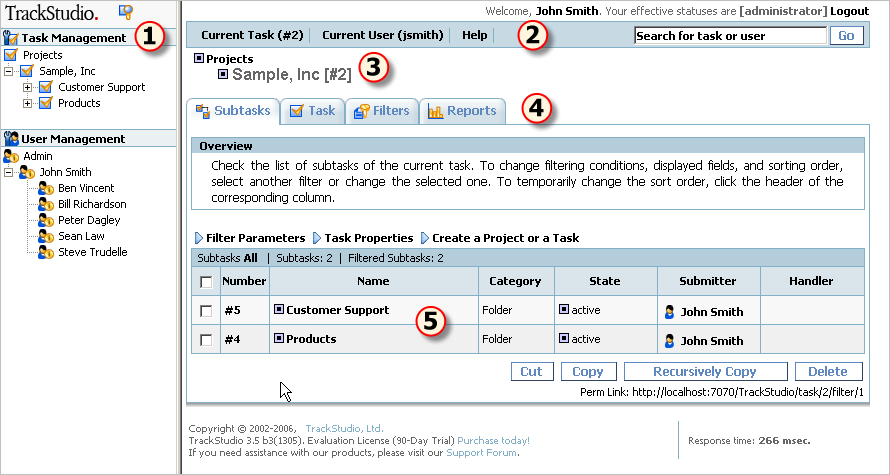890x475 pixels.
Task: Click the Sean Law user icon
Action: (46, 236)
